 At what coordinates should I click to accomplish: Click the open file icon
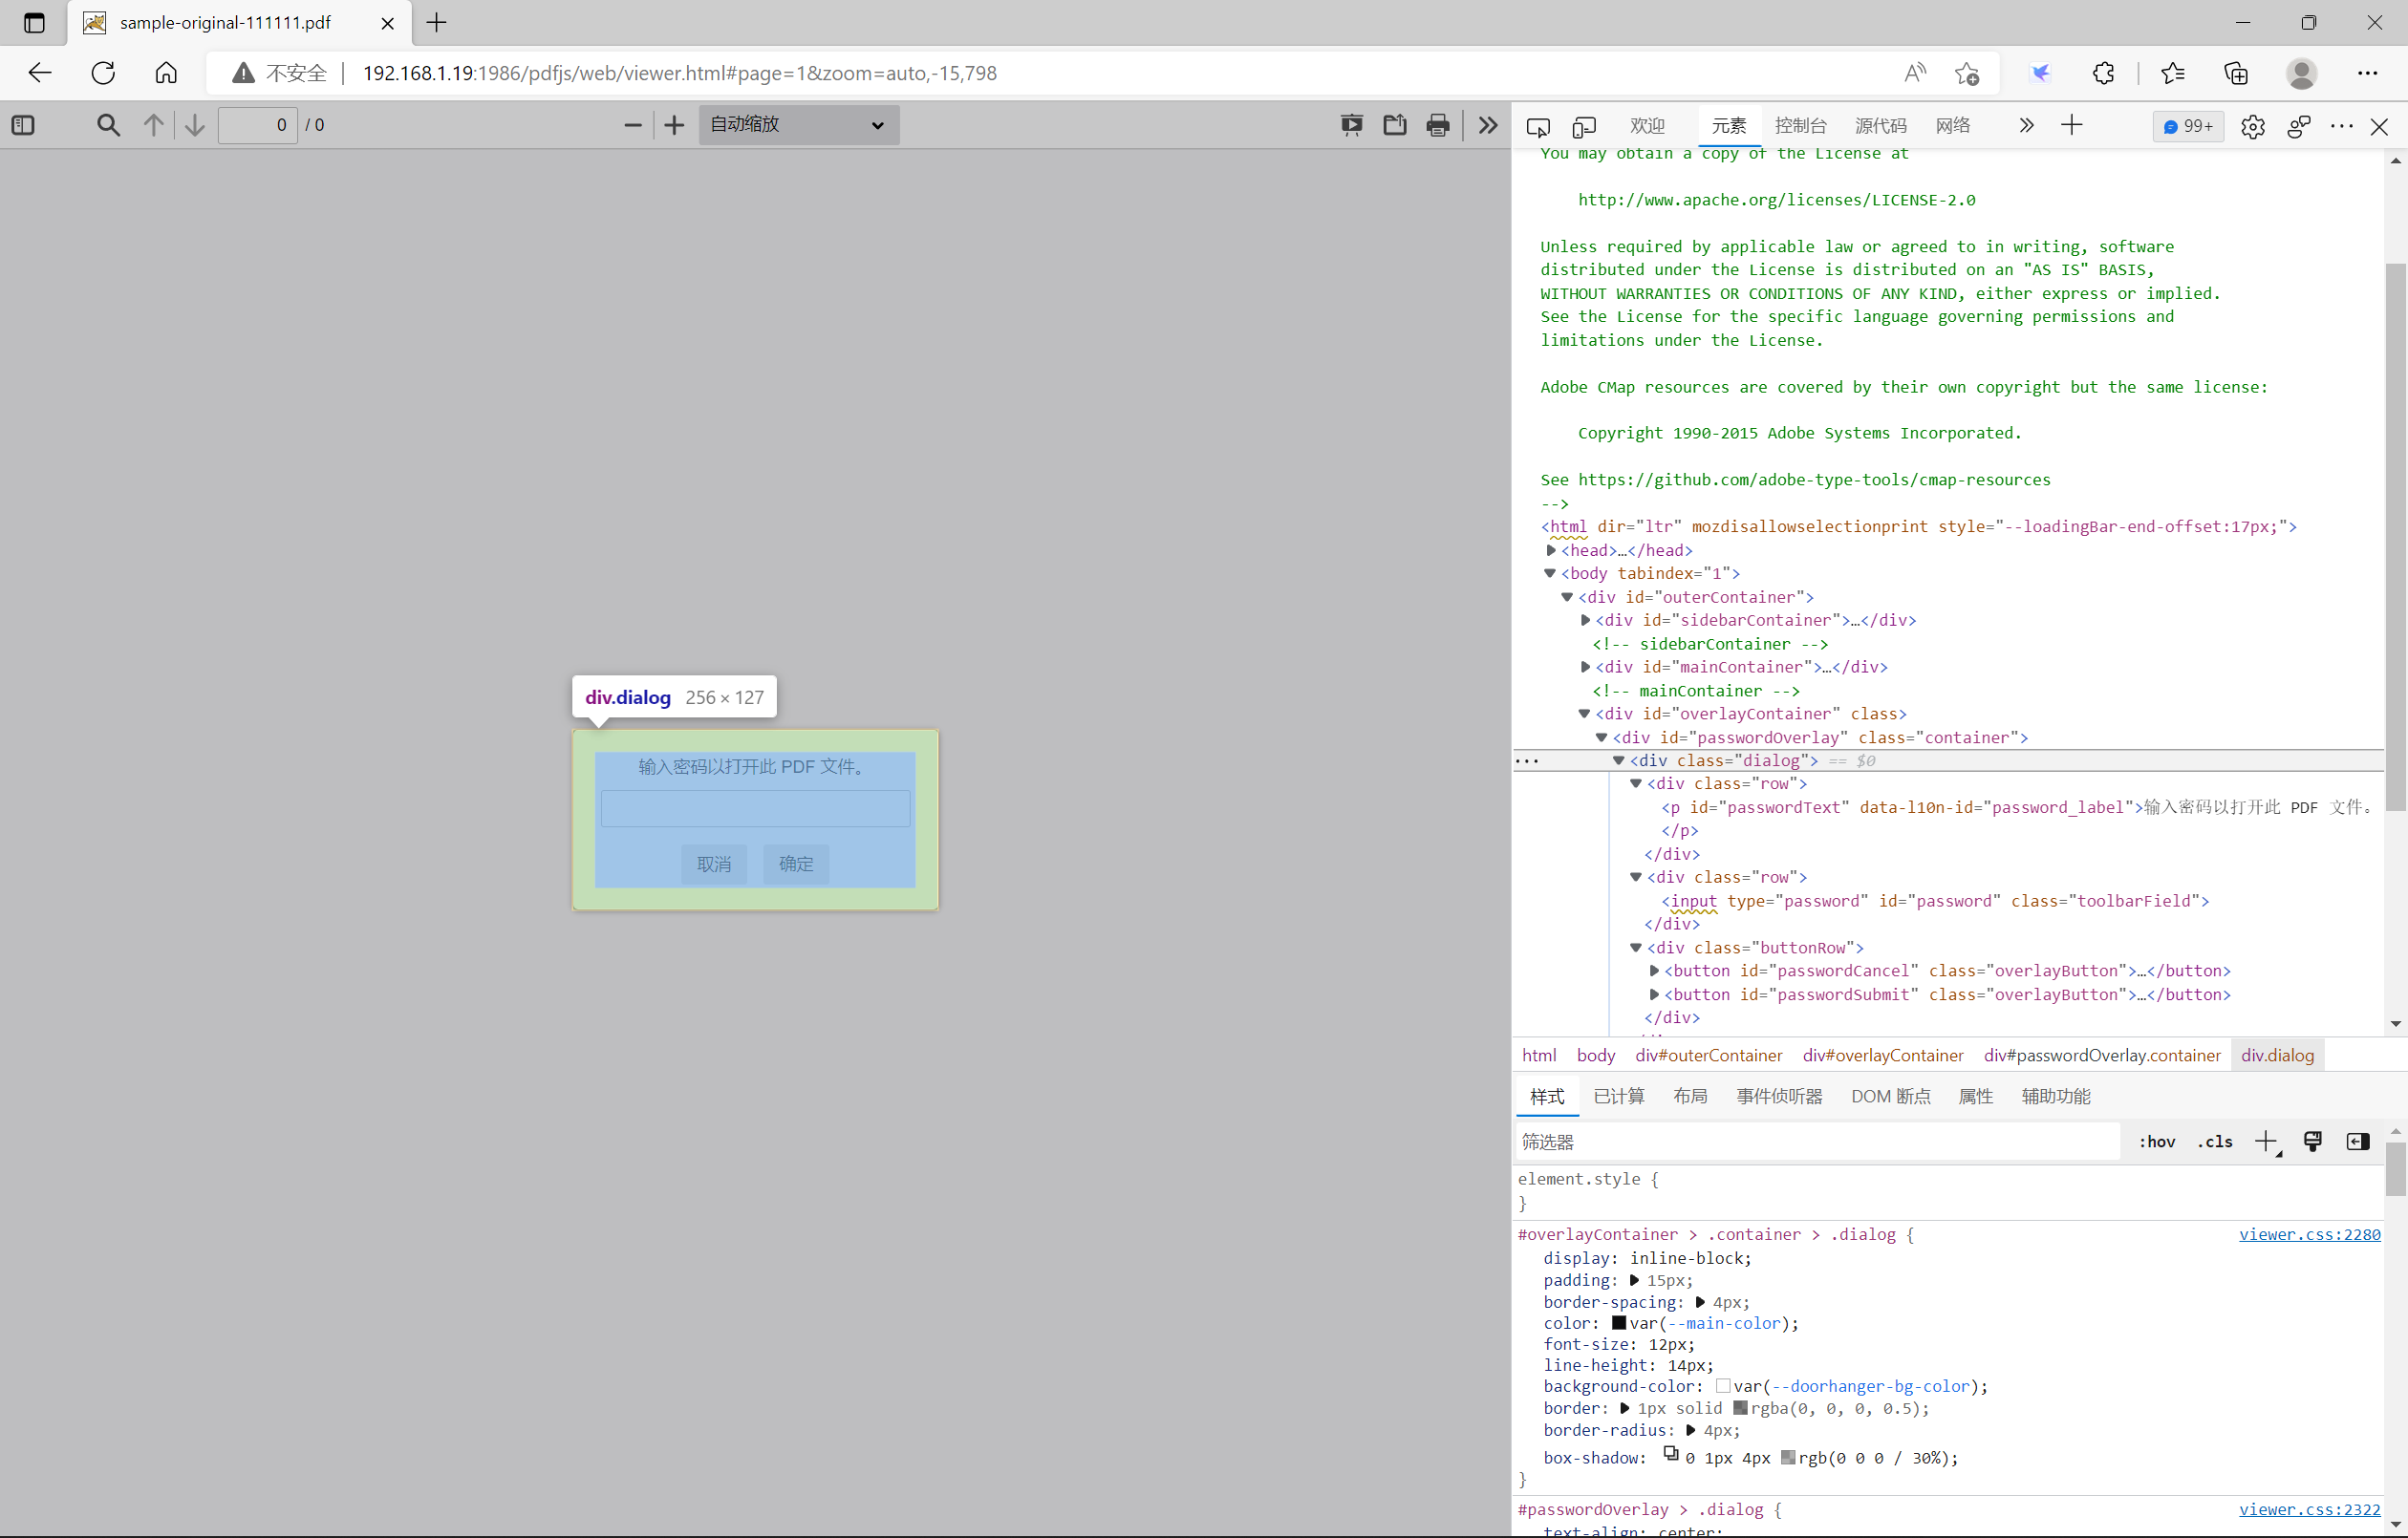click(x=1394, y=125)
